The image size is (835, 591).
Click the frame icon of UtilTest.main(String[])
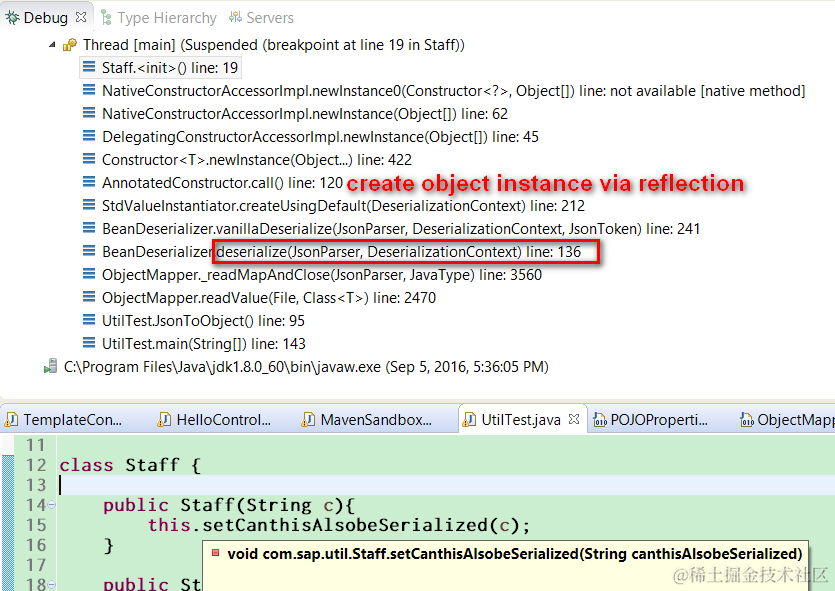click(x=89, y=342)
